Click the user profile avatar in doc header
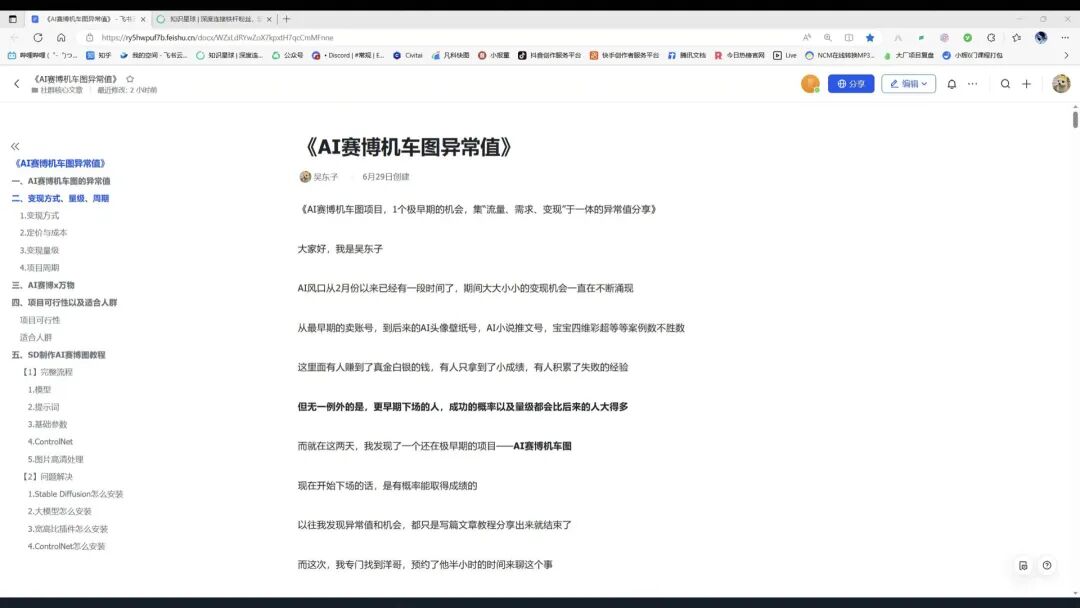This screenshot has width=1080, height=608. (x=1061, y=84)
